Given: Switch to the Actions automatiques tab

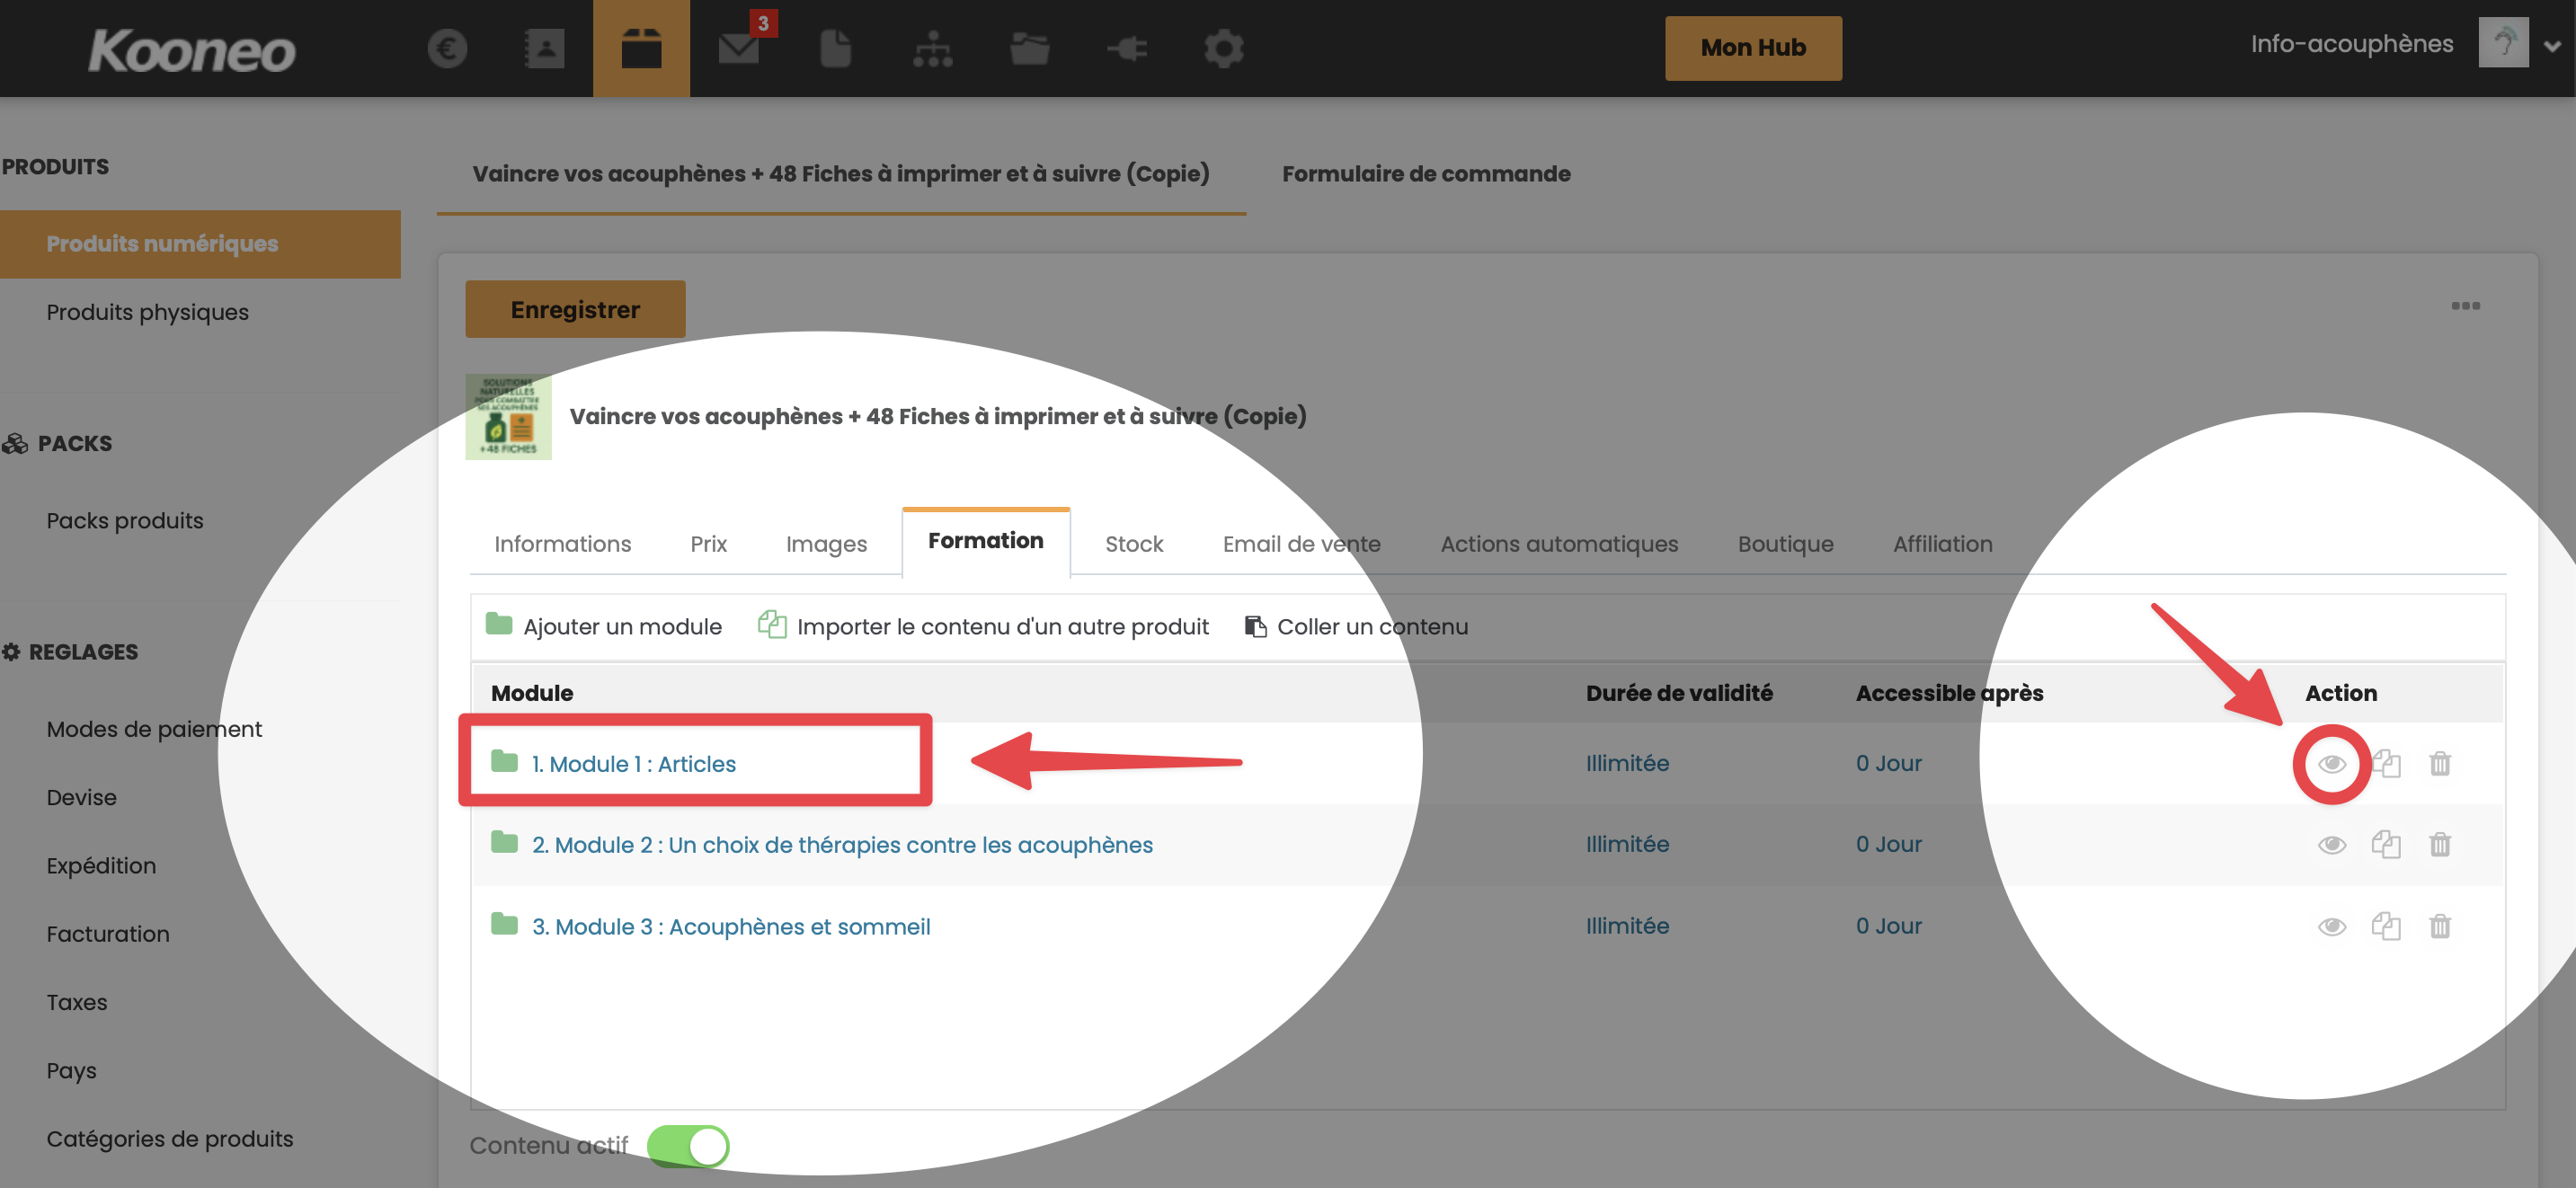Looking at the screenshot, I should point(1558,544).
